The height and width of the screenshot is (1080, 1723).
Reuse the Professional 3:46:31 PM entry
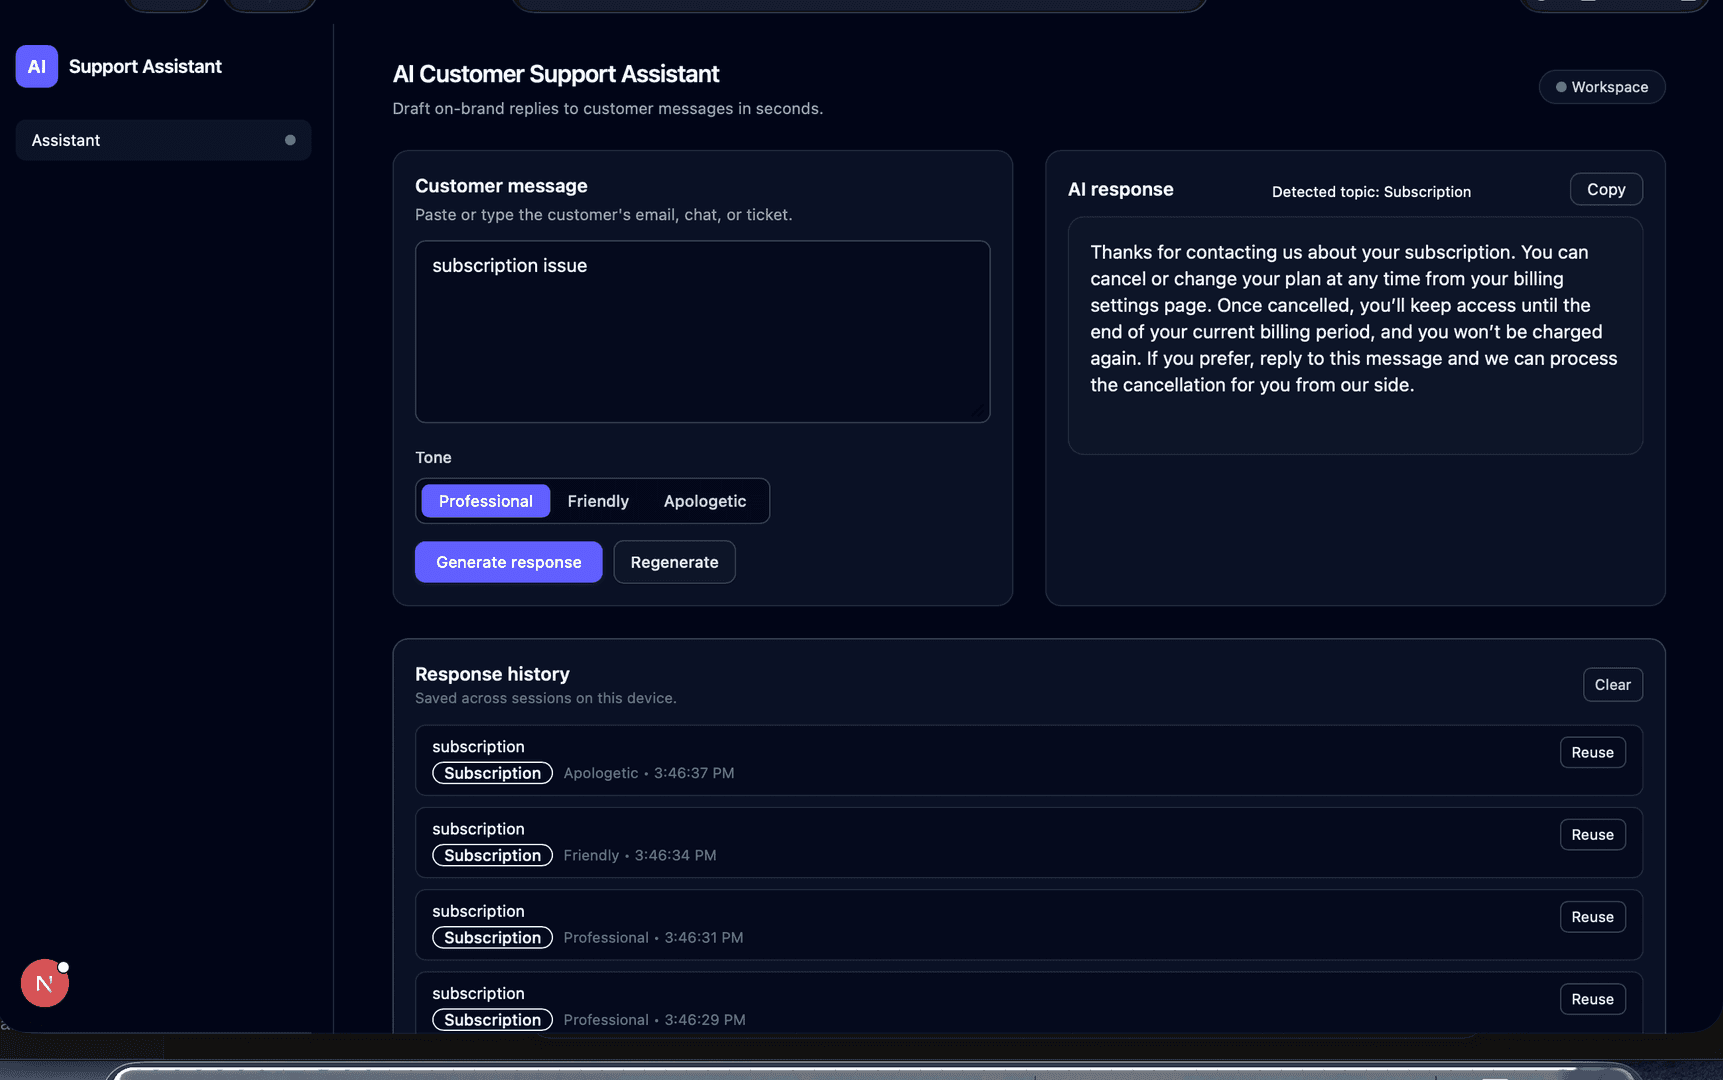(1593, 917)
